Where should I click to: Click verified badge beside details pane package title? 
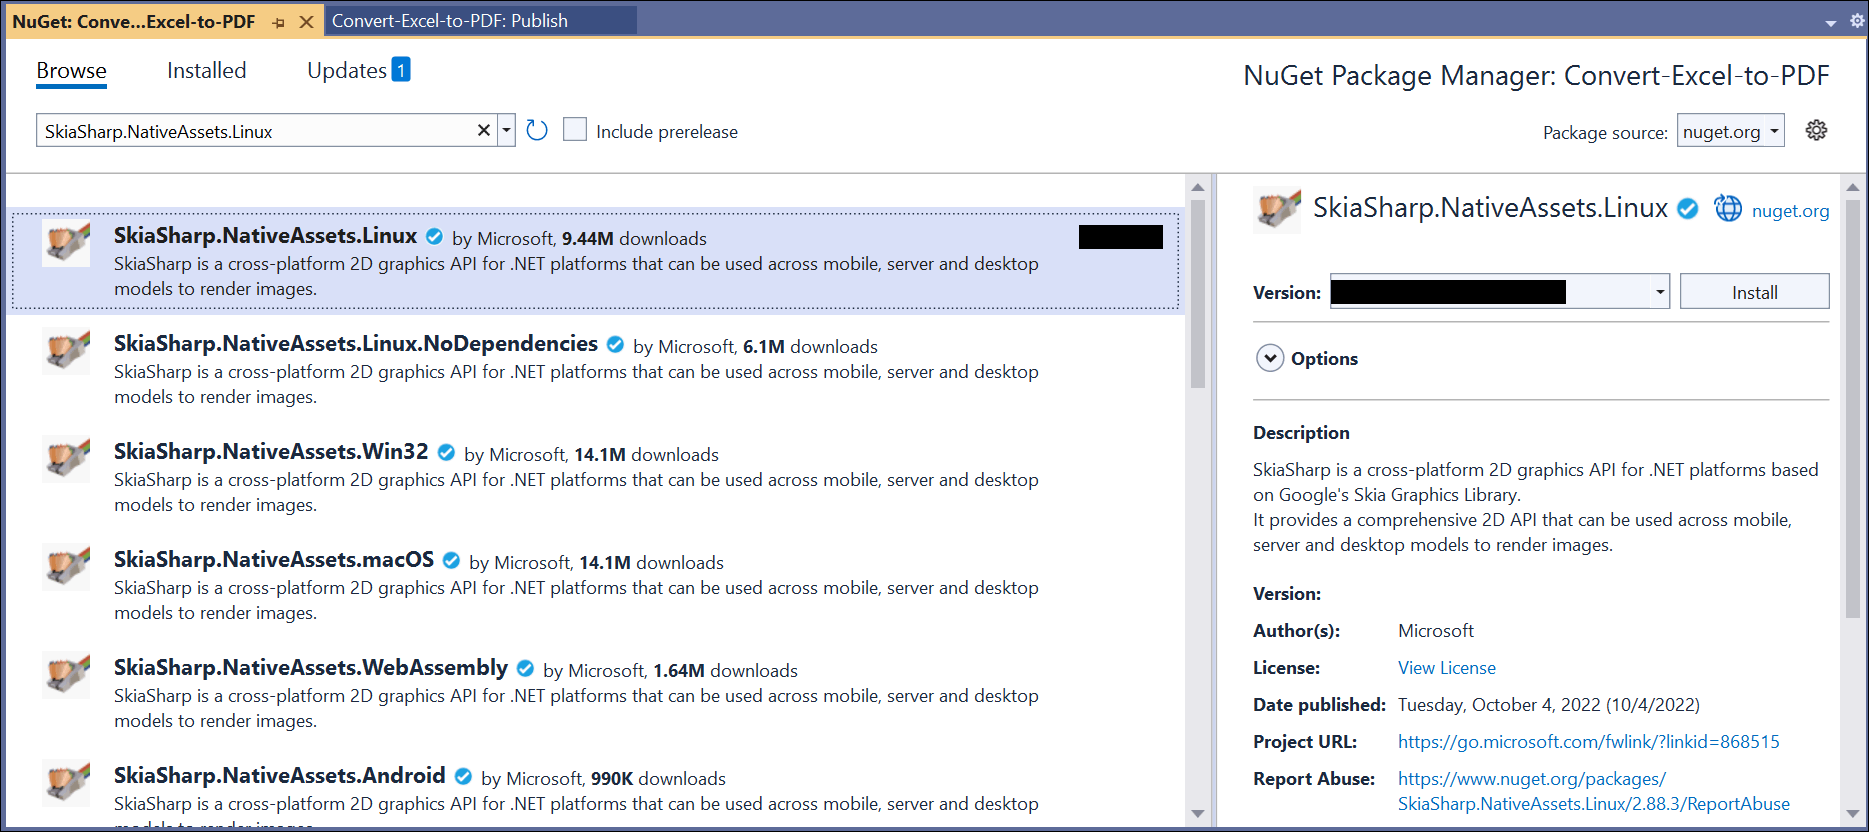coord(1688,208)
